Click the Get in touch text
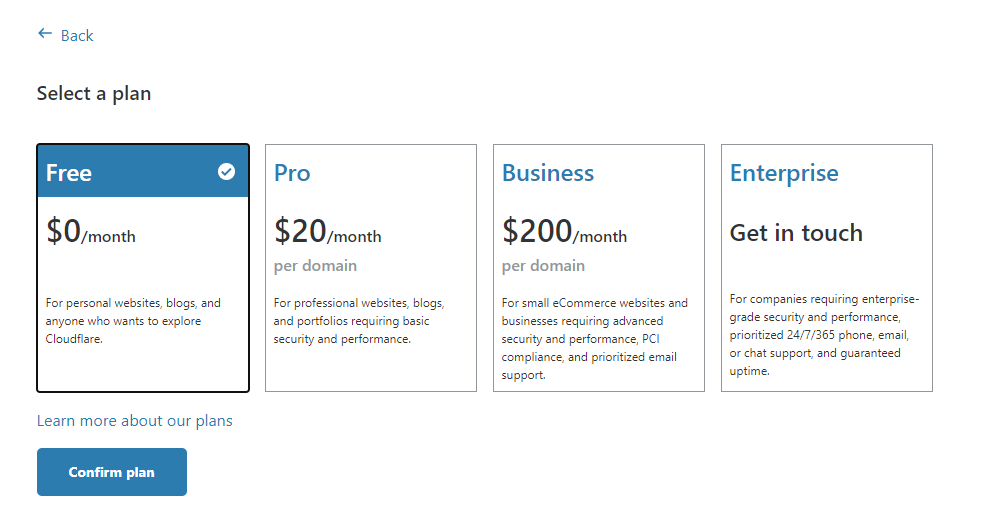998x512 pixels. (x=796, y=233)
